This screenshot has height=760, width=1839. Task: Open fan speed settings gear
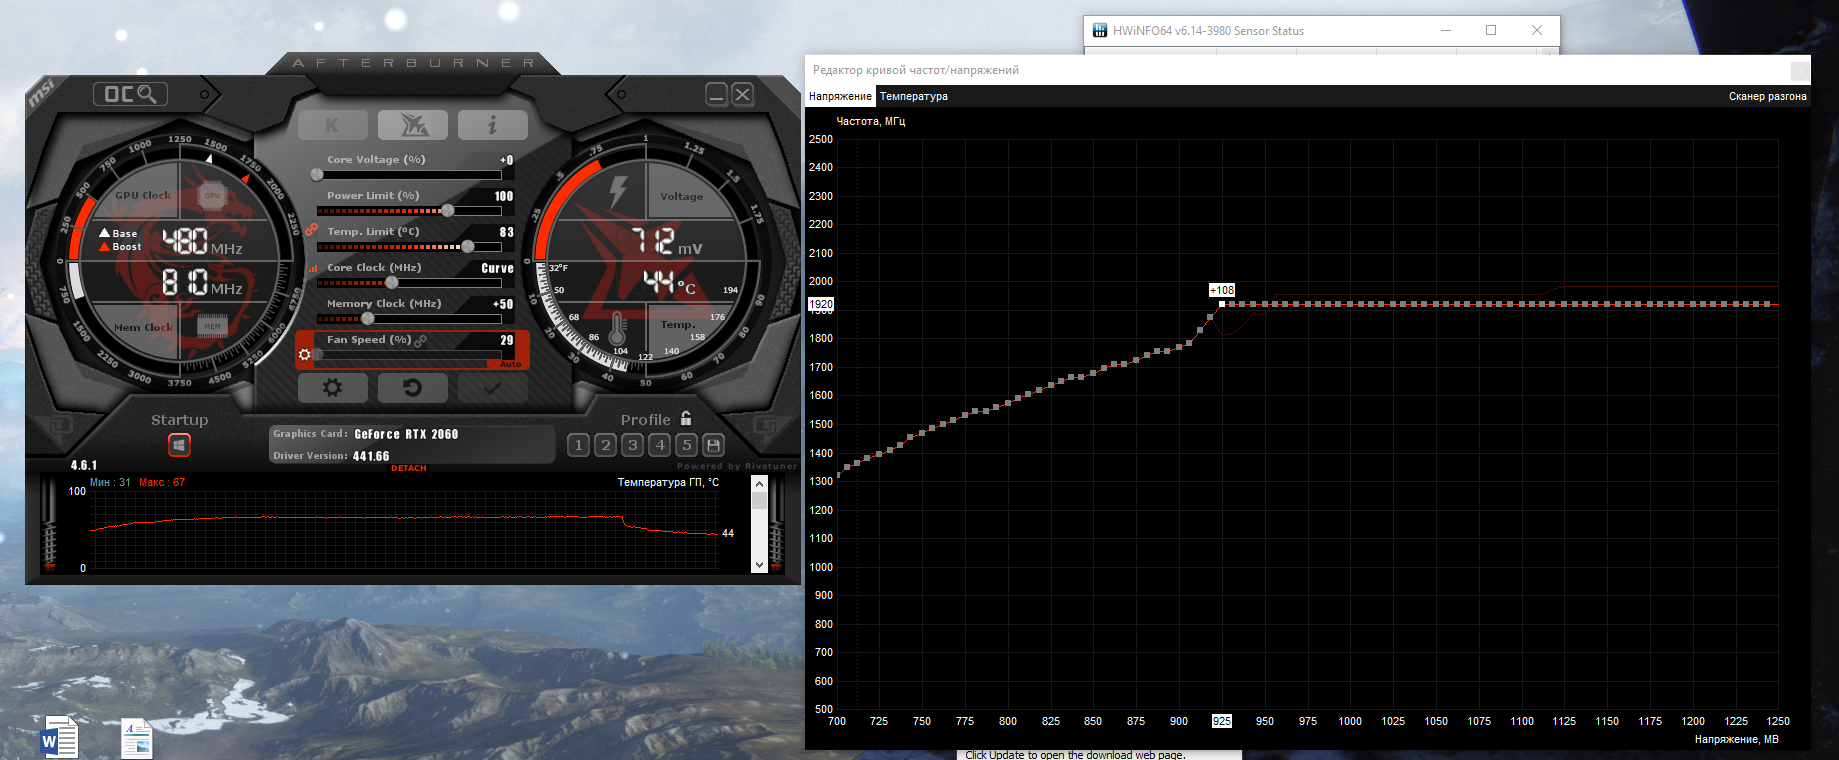pos(305,354)
